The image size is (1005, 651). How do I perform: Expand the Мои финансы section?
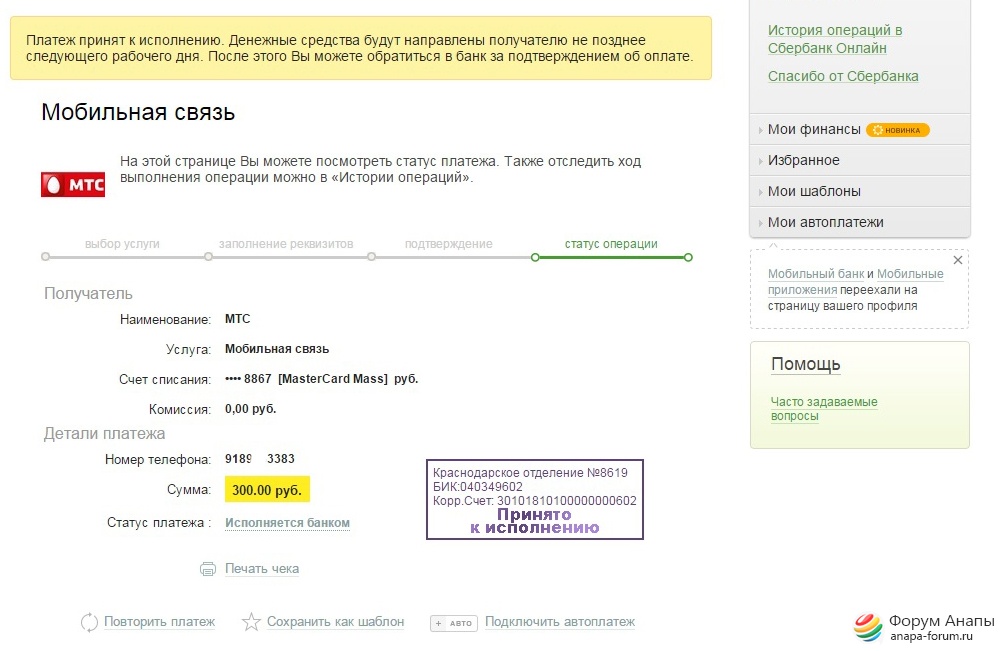[x=813, y=129]
